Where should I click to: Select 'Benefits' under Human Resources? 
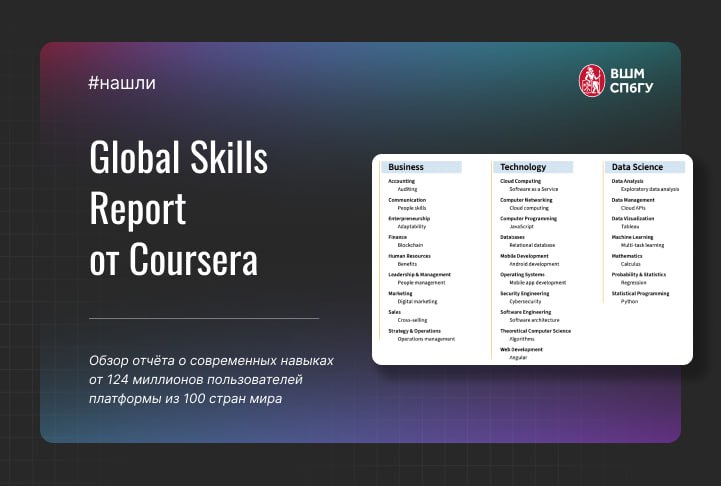coord(407,264)
